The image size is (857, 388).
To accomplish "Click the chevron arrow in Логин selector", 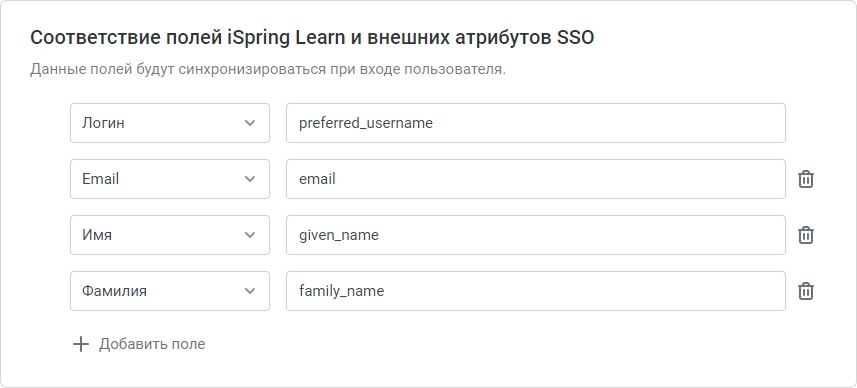I will [250, 123].
